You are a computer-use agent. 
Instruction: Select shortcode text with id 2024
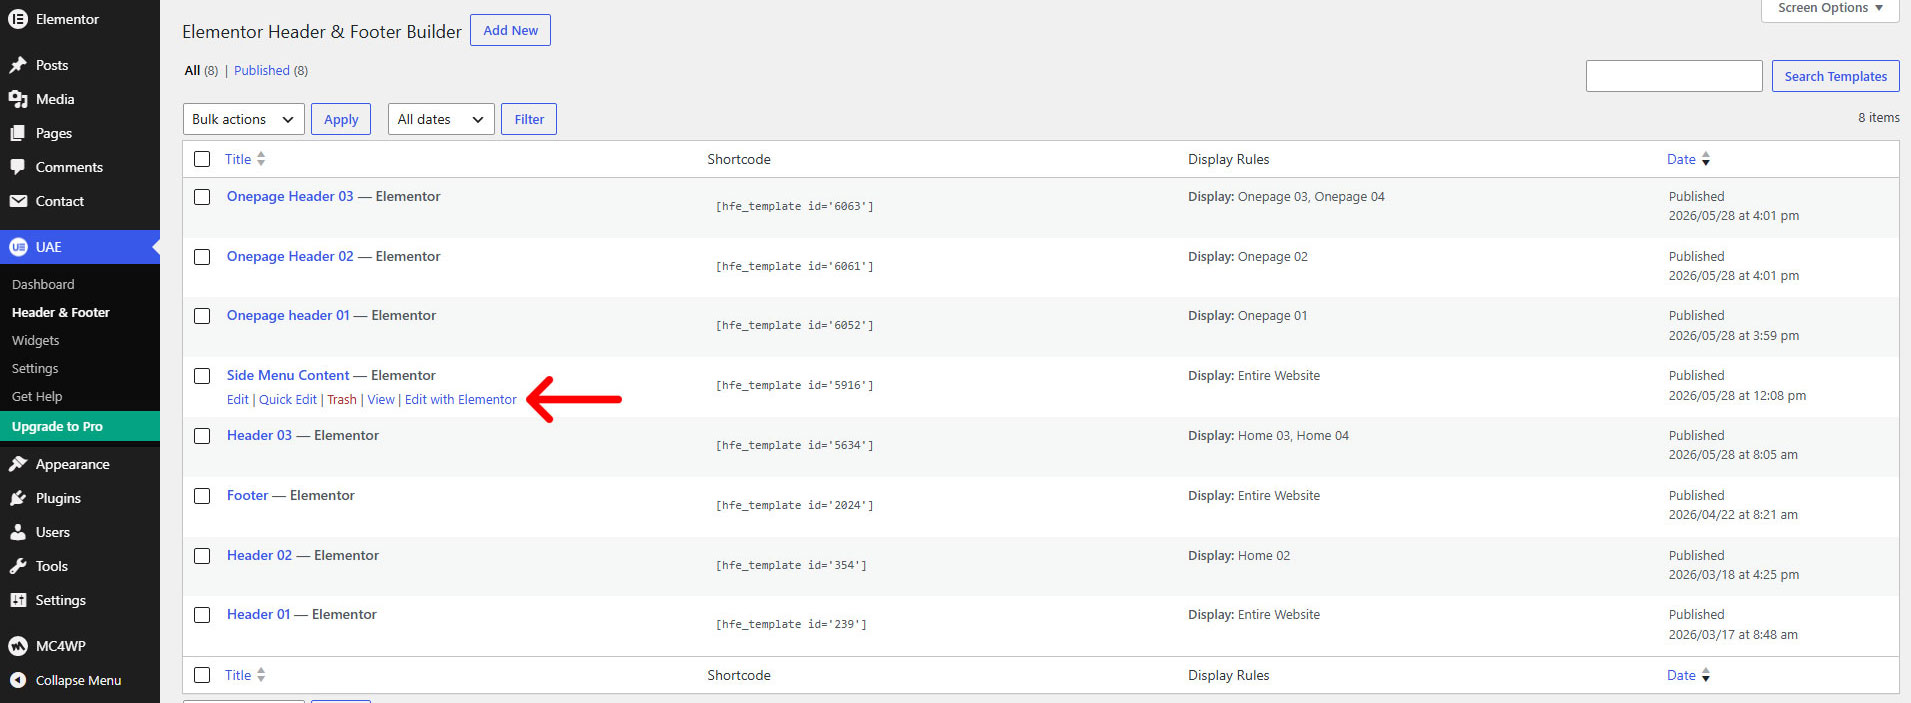pos(794,505)
